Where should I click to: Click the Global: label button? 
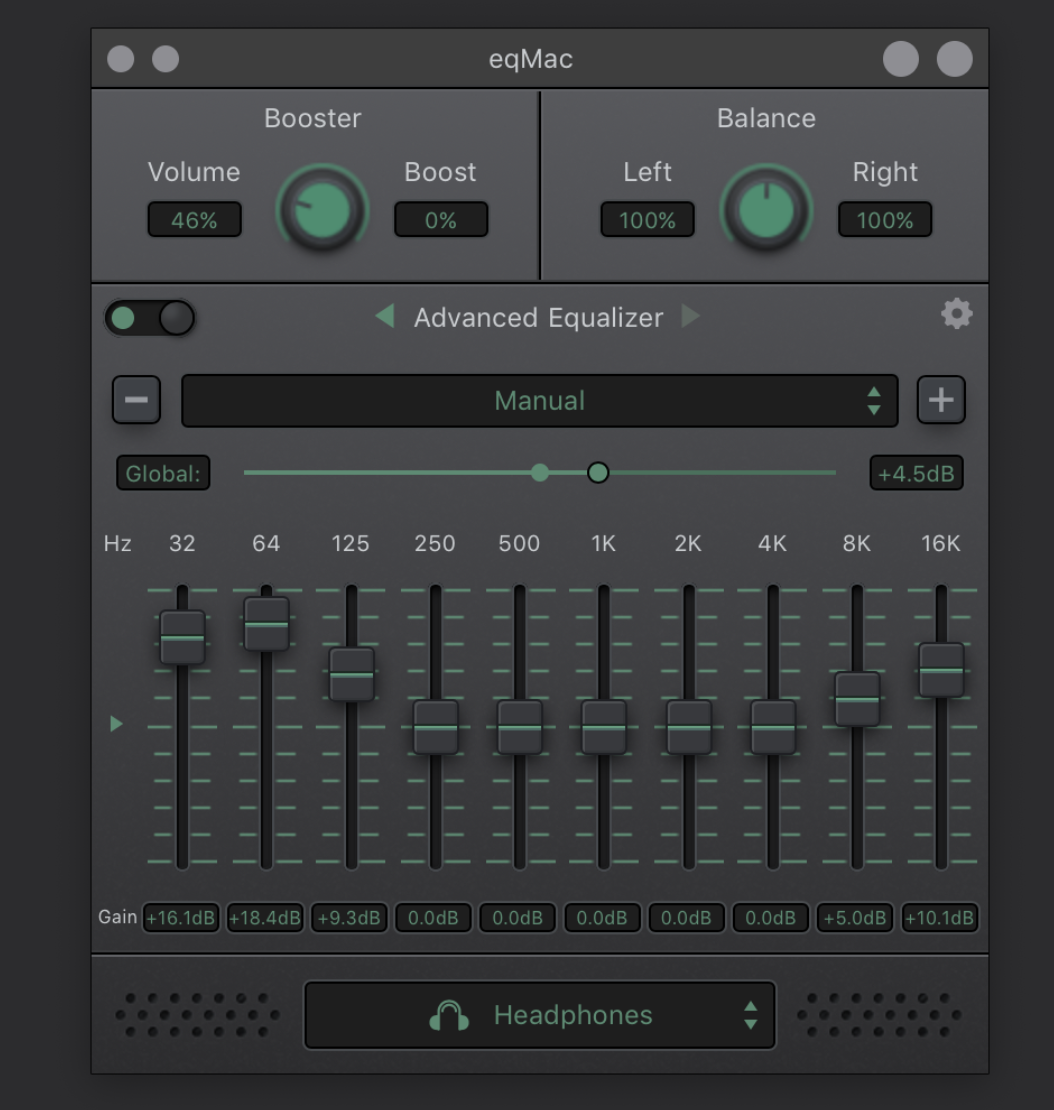tap(163, 473)
